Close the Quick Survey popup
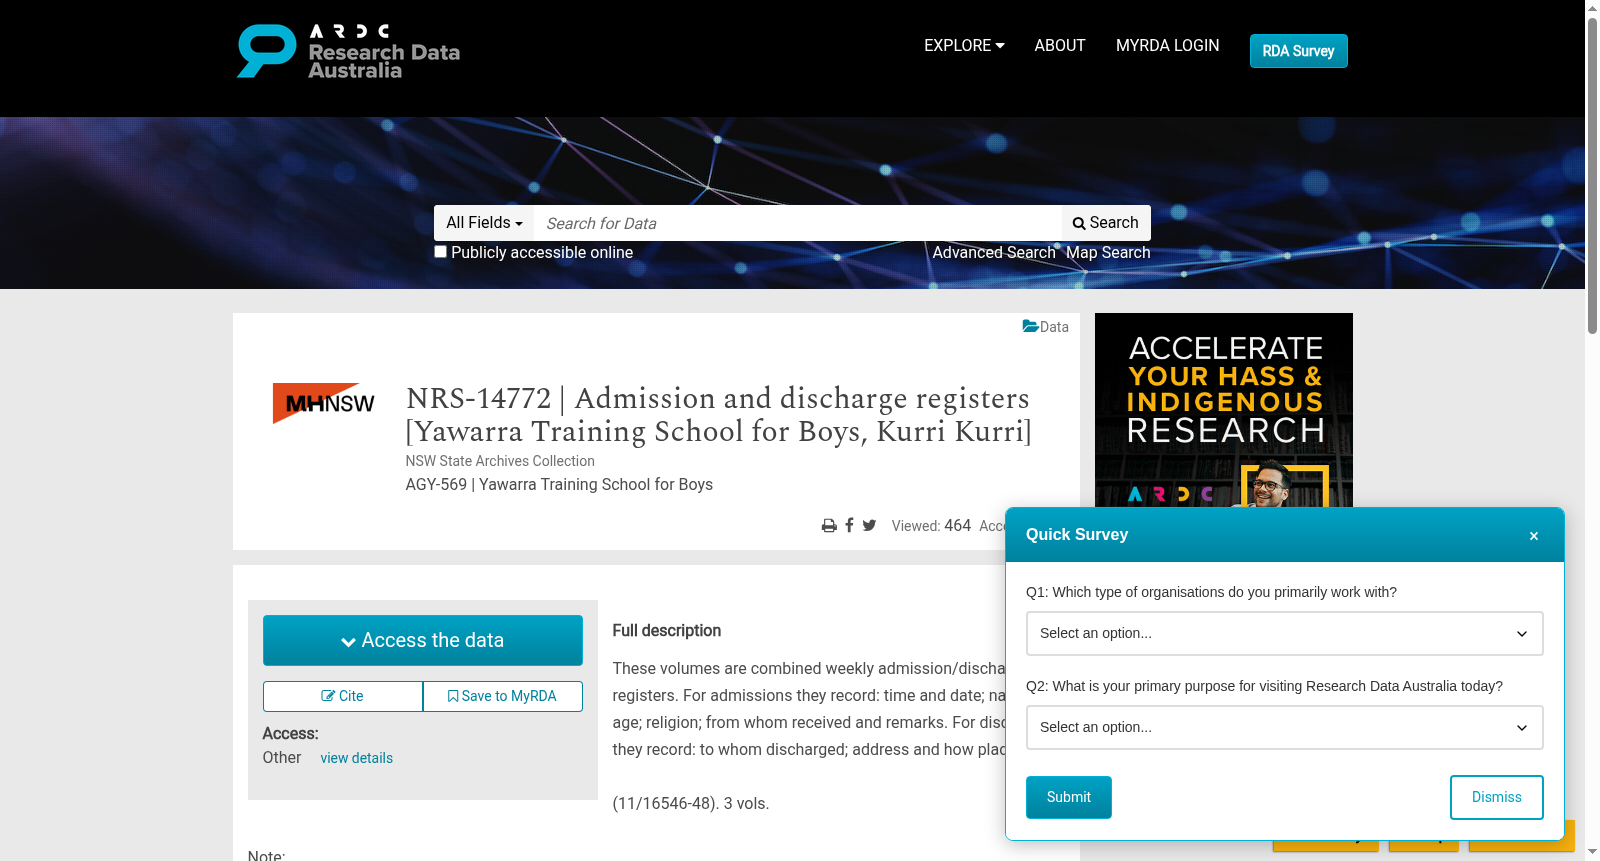The height and width of the screenshot is (861, 1600). (x=1533, y=536)
